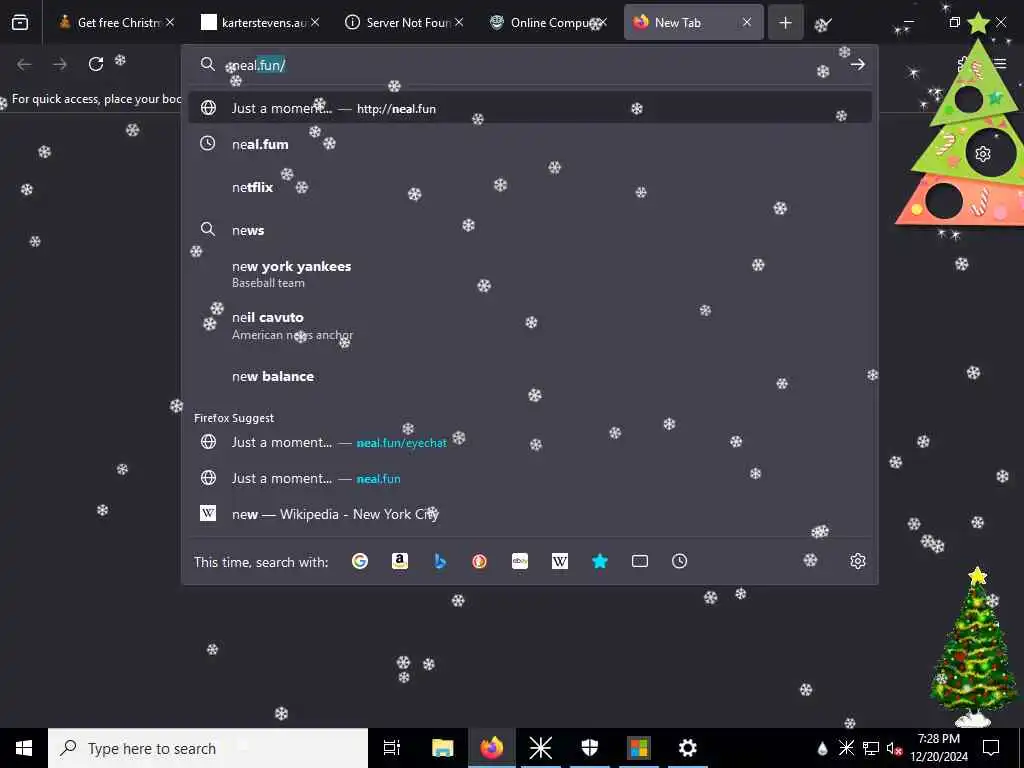1024x768 pixels.
Task: Choose the new balance suggestion
Action: pyautogui.click(x=530, y=376)
